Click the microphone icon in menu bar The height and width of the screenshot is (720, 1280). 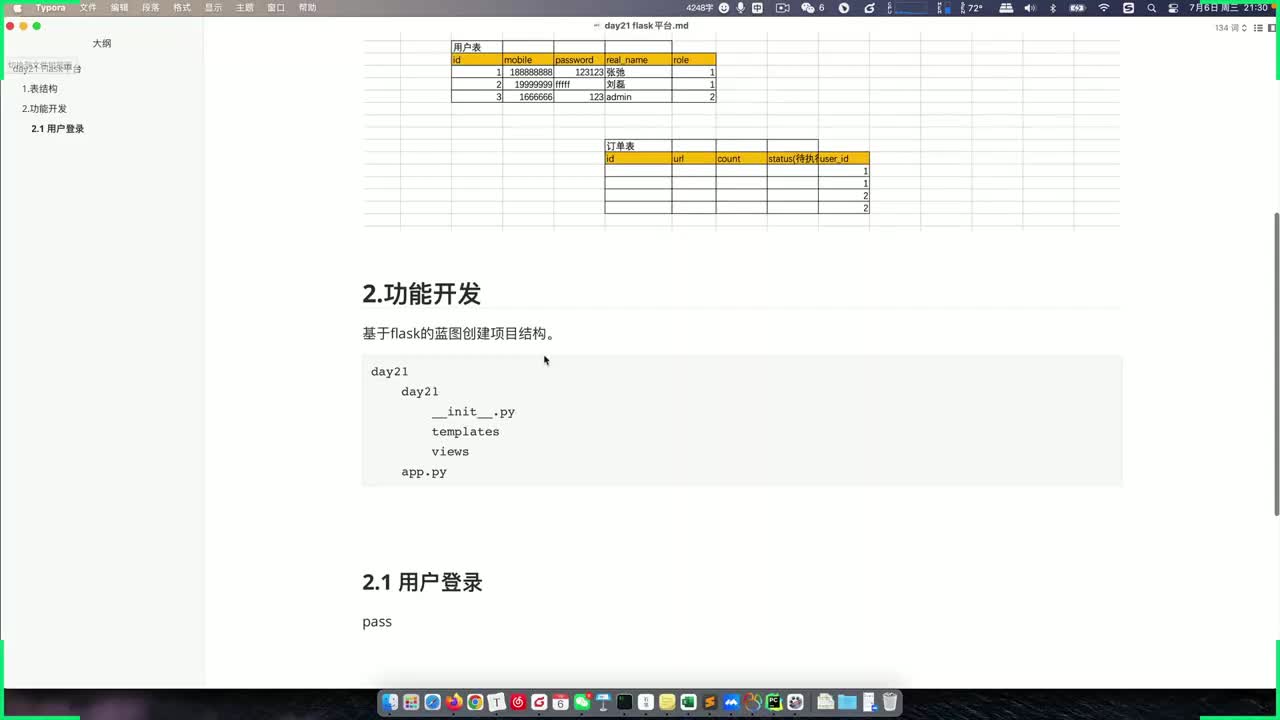pos(740,8)
